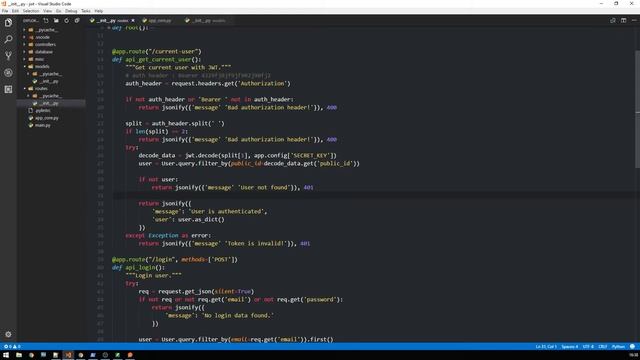Expand the top __pycache__ folder
This screenshot has width=640, height=360.
(43, 30)
